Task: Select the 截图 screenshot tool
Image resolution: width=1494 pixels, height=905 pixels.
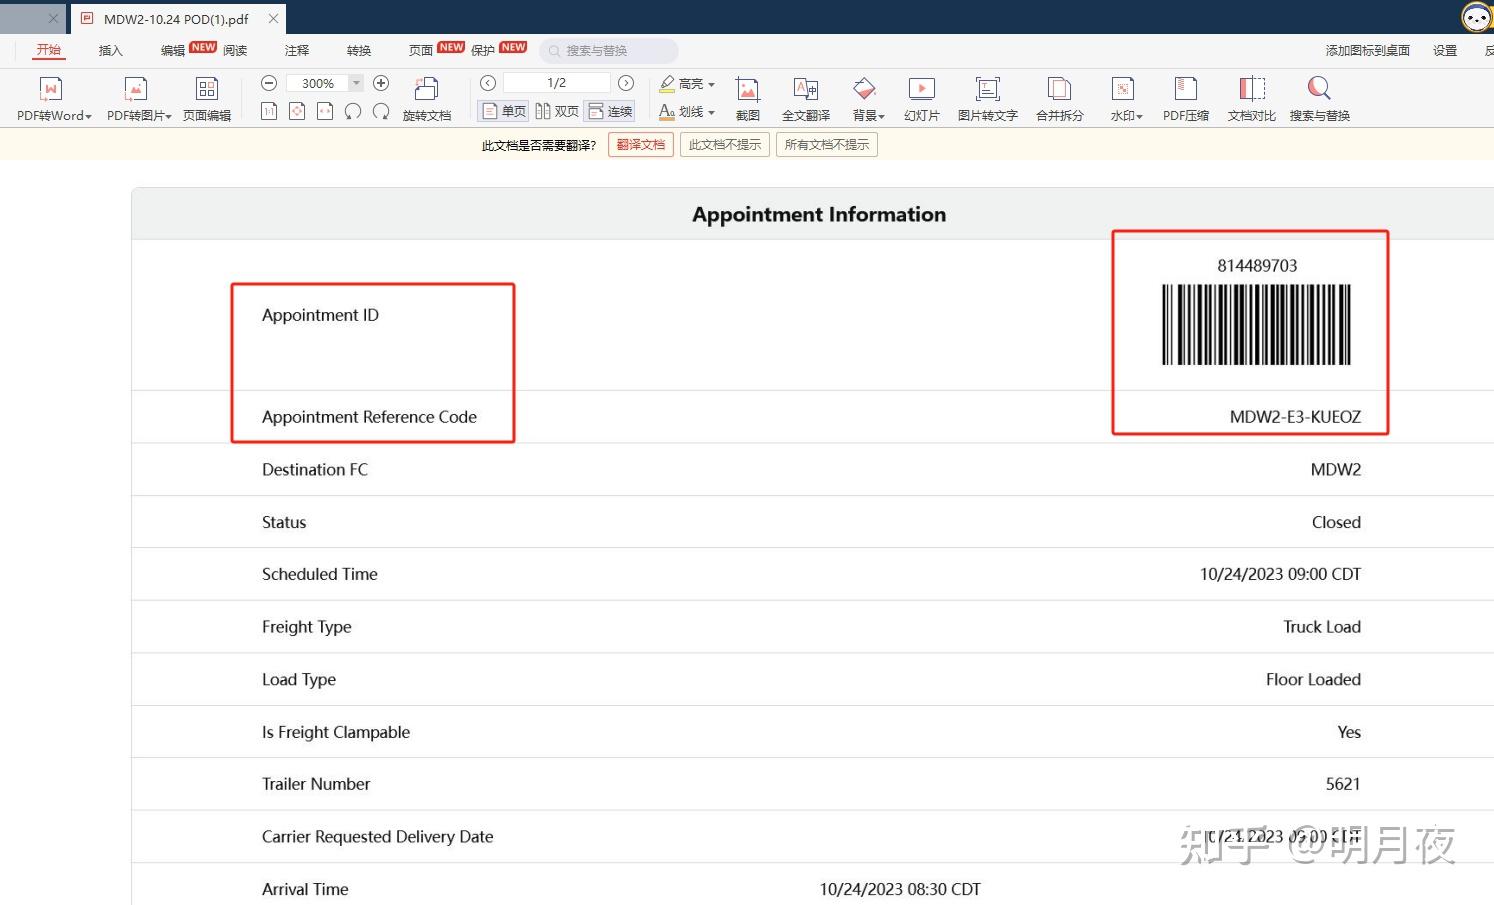Action: click(x=748, y=97)
